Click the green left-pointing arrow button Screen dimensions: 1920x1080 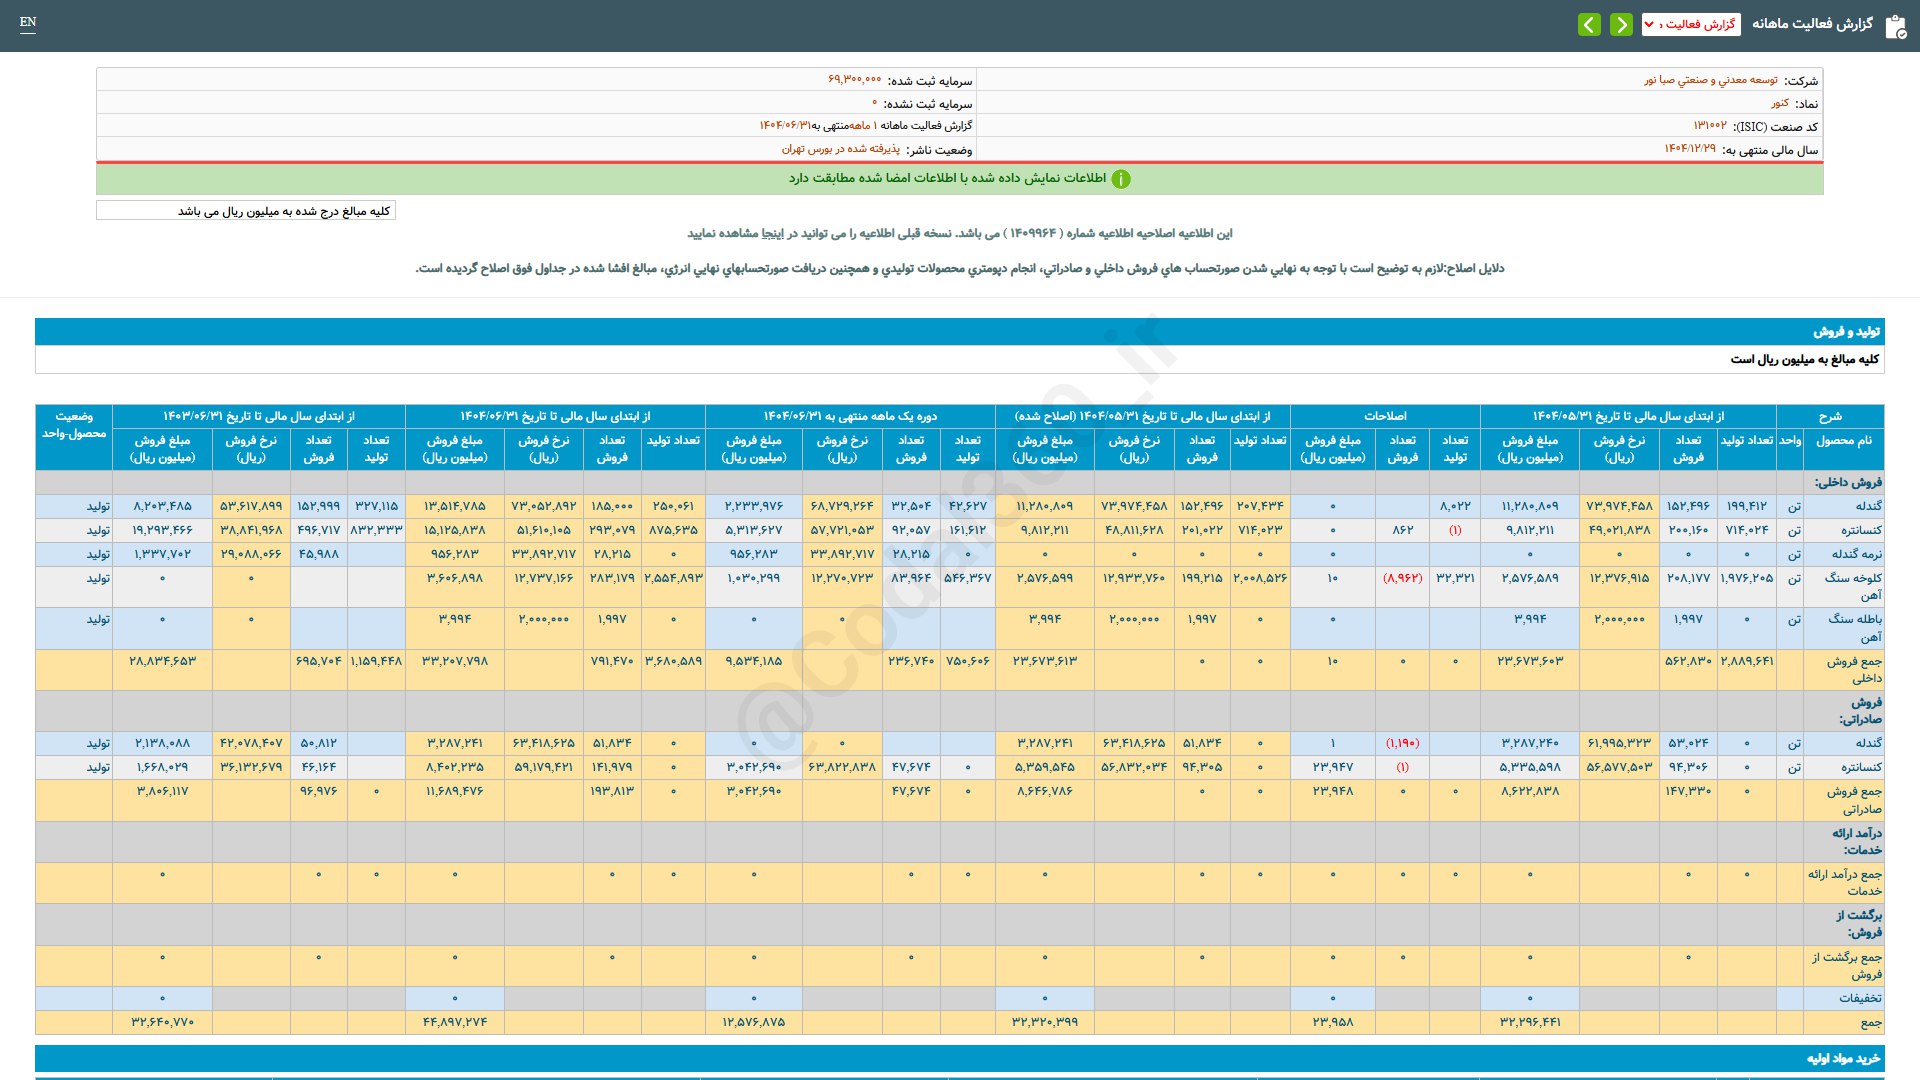[x=1589, y=24]
